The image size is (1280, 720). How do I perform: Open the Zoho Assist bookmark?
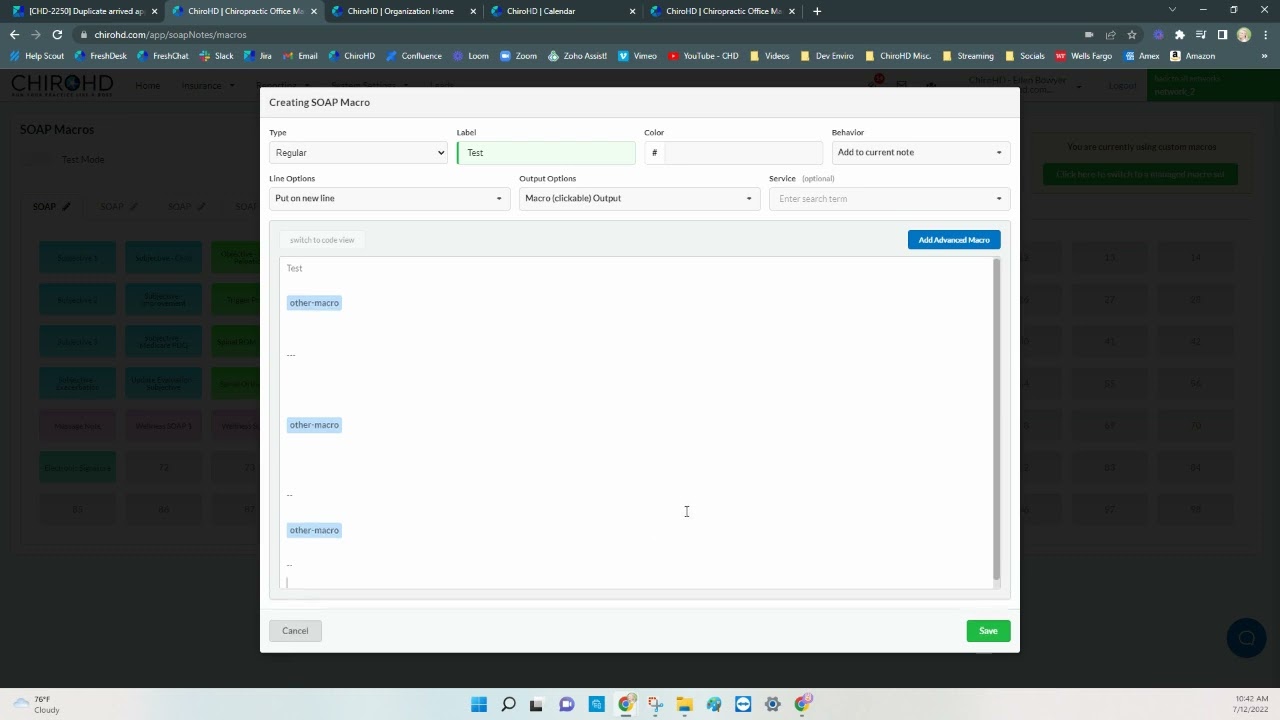point(577,56)
